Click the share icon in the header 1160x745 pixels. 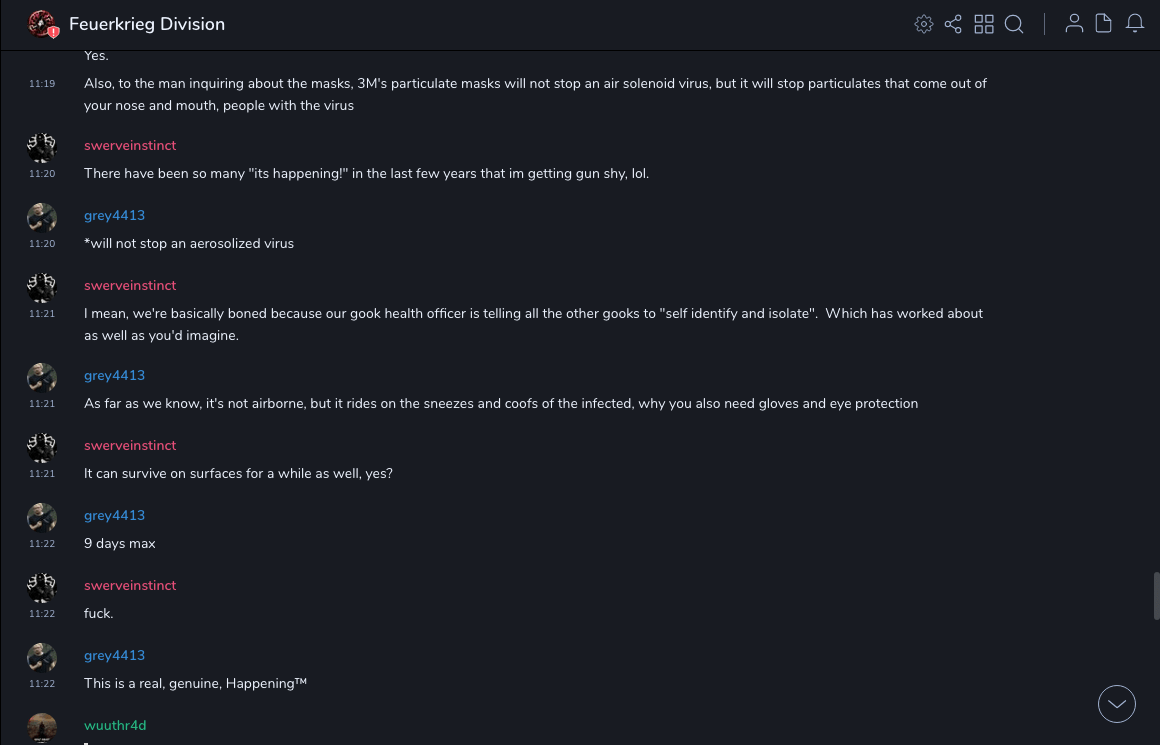(x=953, y=24)
